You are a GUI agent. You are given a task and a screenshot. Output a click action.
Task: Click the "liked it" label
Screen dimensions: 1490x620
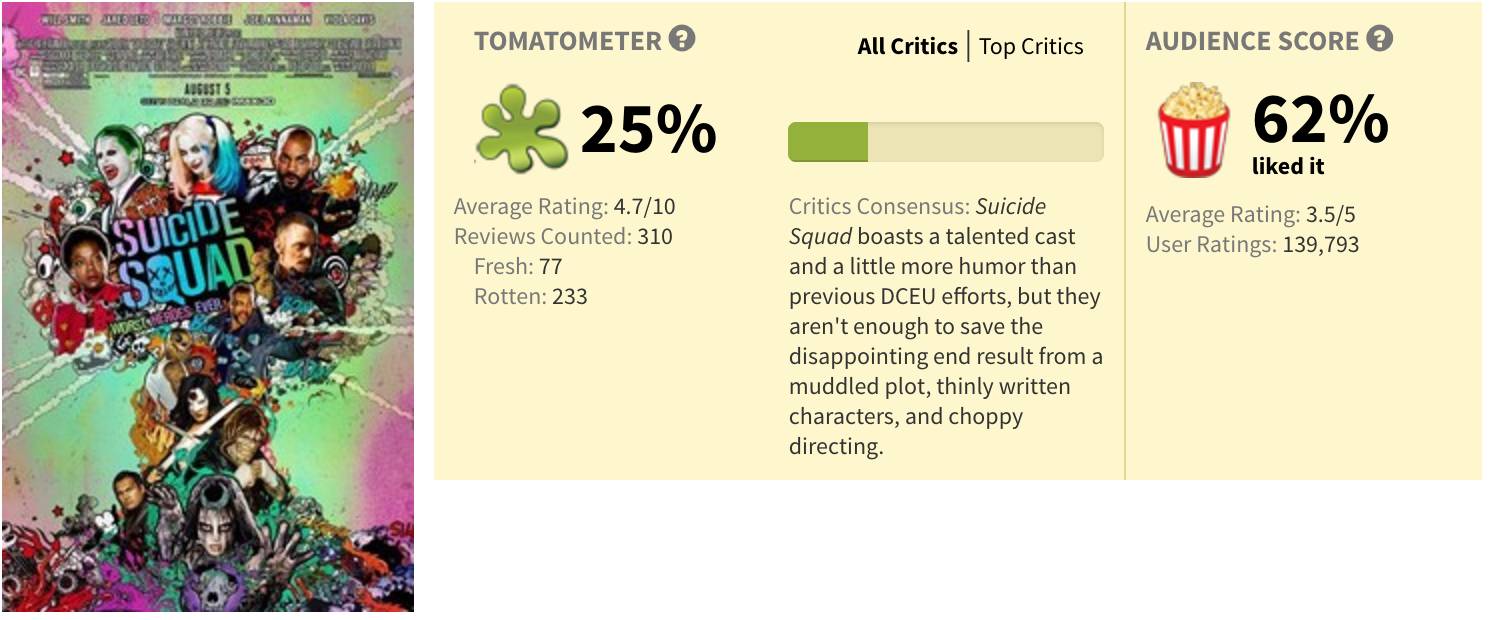click(x=1288, y=167)
